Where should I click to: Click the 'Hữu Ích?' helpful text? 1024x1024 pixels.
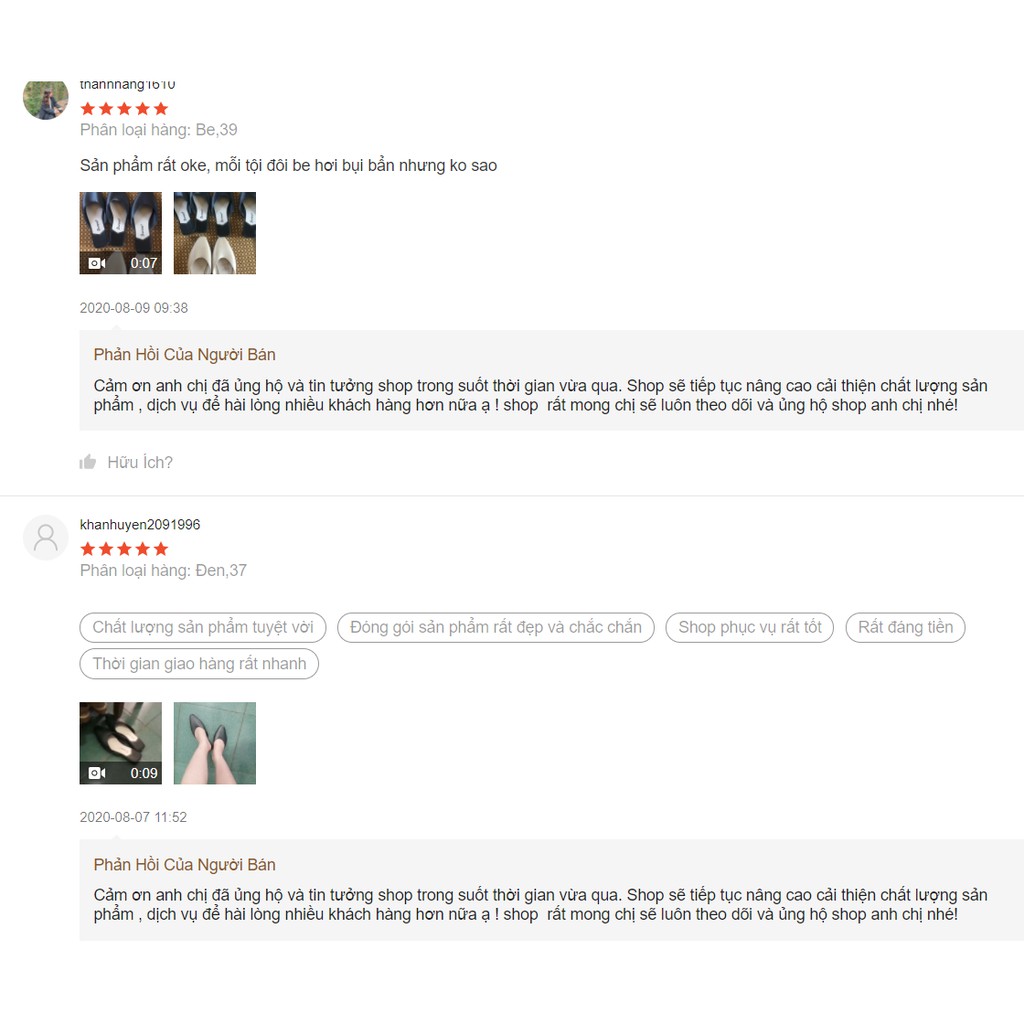pyautogui.click(x=140, y=462)
